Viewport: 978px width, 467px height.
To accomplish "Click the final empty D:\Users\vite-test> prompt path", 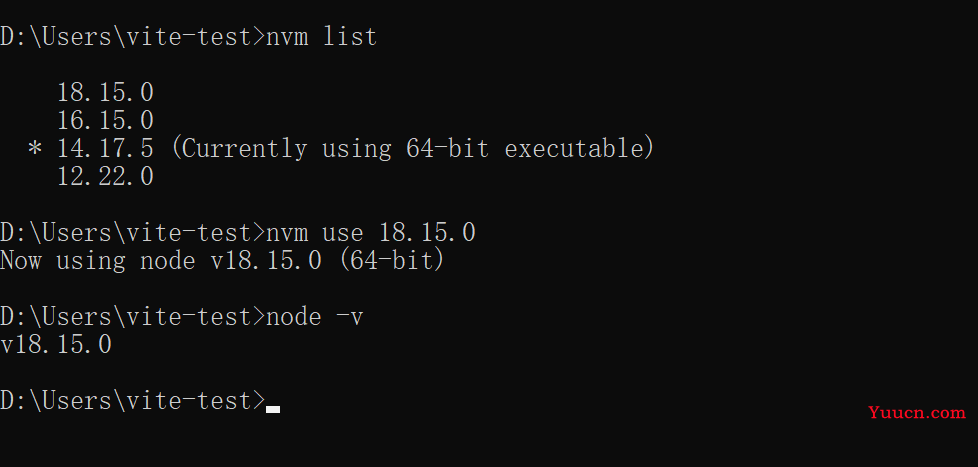I will (x=133, y=401).
